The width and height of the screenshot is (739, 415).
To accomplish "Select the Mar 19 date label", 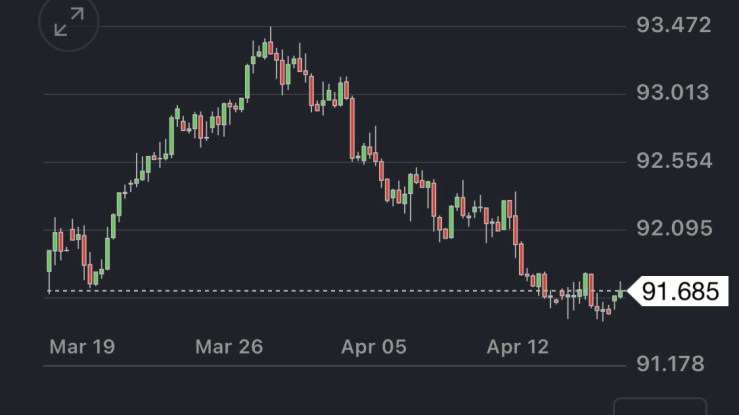I will [x=82, y=347].
